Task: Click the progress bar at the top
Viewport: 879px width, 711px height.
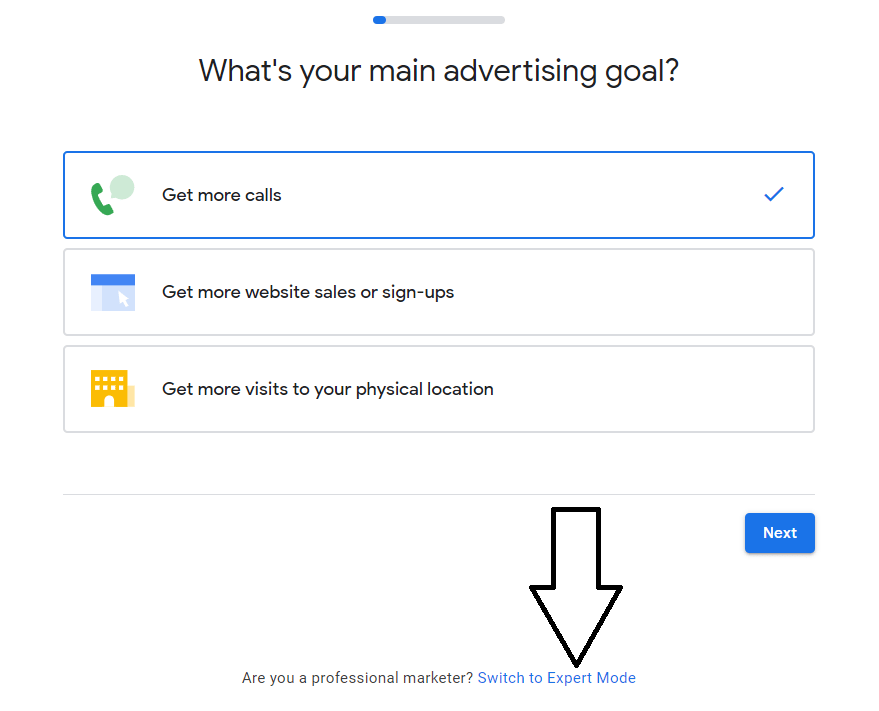Action: (439, 19)
